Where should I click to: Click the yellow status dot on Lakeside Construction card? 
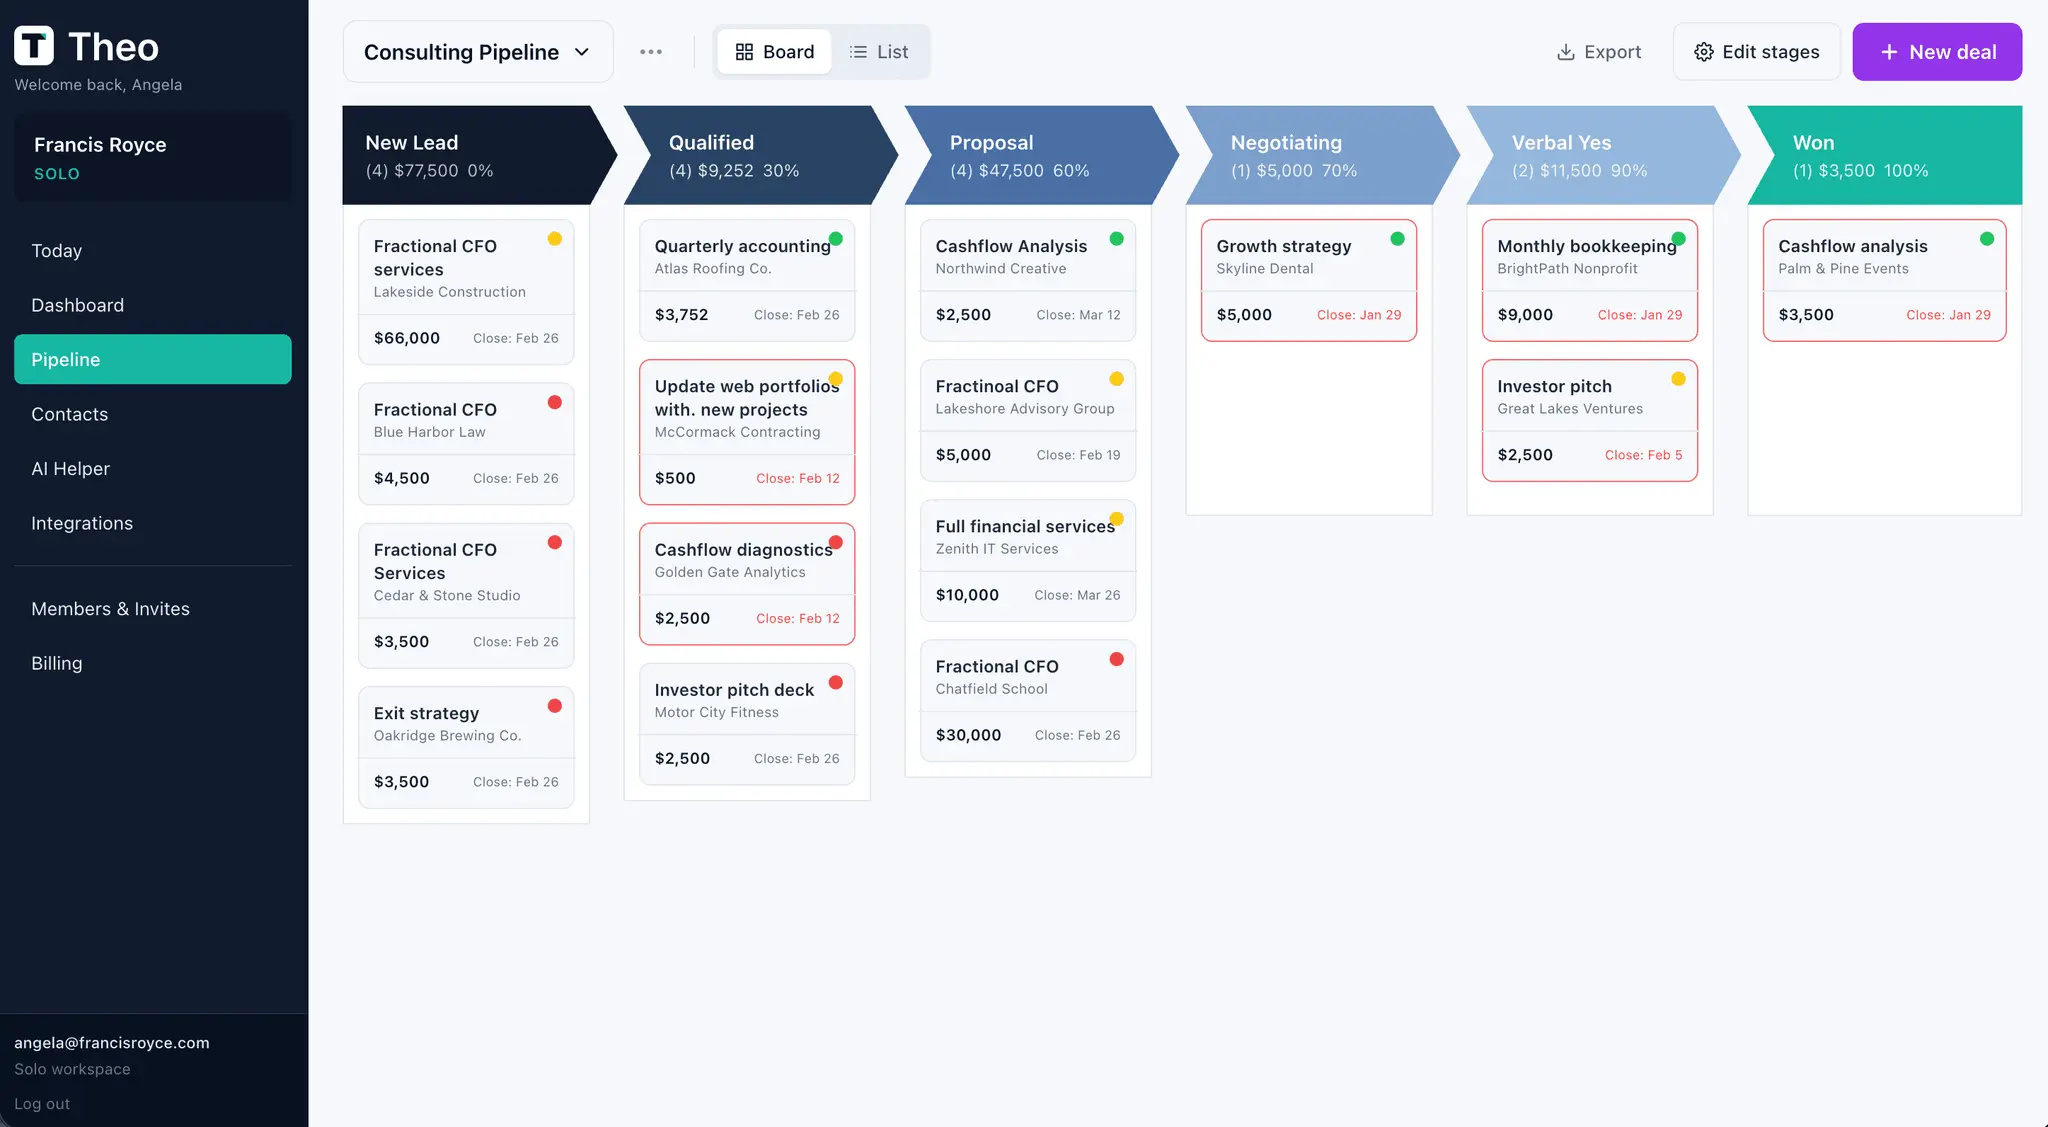555,239
